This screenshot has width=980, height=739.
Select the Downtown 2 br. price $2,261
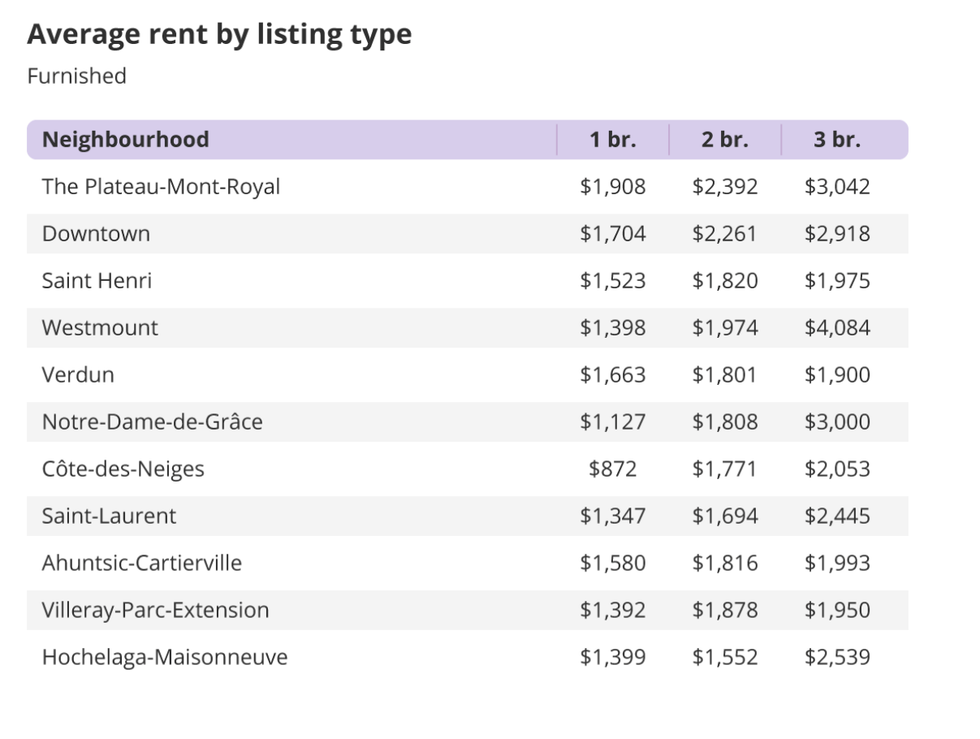(725, 234)
